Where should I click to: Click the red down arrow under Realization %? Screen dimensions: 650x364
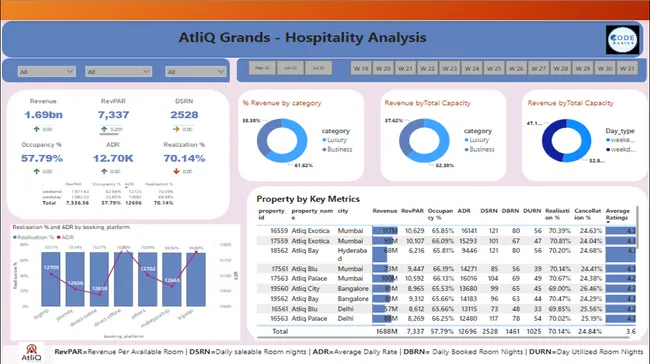click(176, 171)
